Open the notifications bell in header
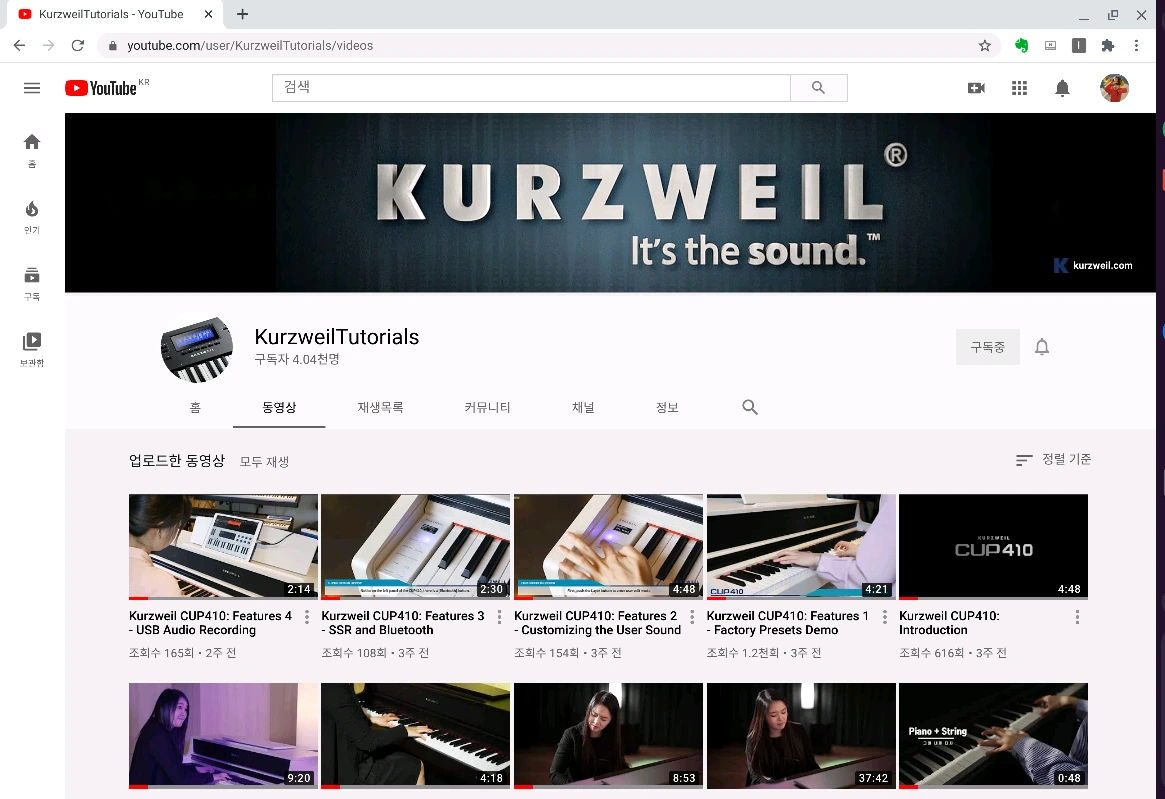The height and width of the screenshot is (799, 1165). tap(1062, 88)
